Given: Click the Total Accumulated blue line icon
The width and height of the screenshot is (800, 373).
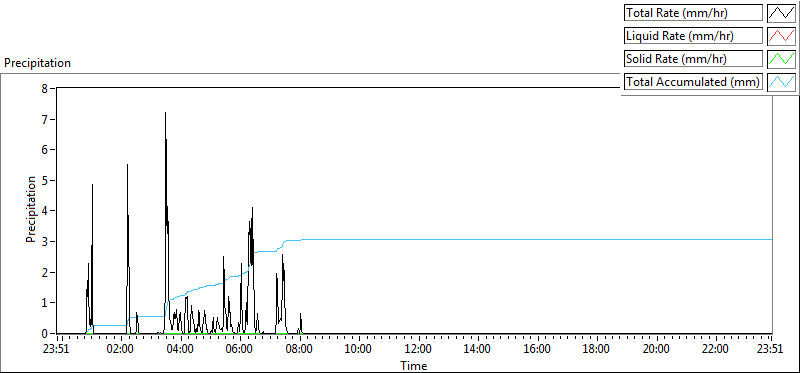Looking at the screenshot, I should [781, 81].
